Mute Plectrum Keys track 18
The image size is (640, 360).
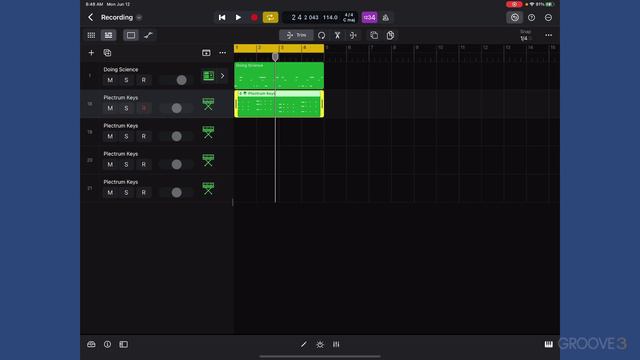pyautogui.click(x=110, y=108)
